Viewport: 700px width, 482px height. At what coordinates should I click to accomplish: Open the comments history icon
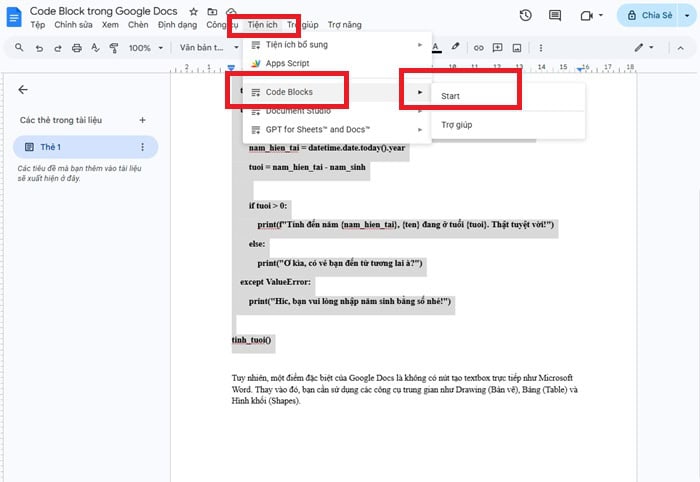click(x=555, y=16)
